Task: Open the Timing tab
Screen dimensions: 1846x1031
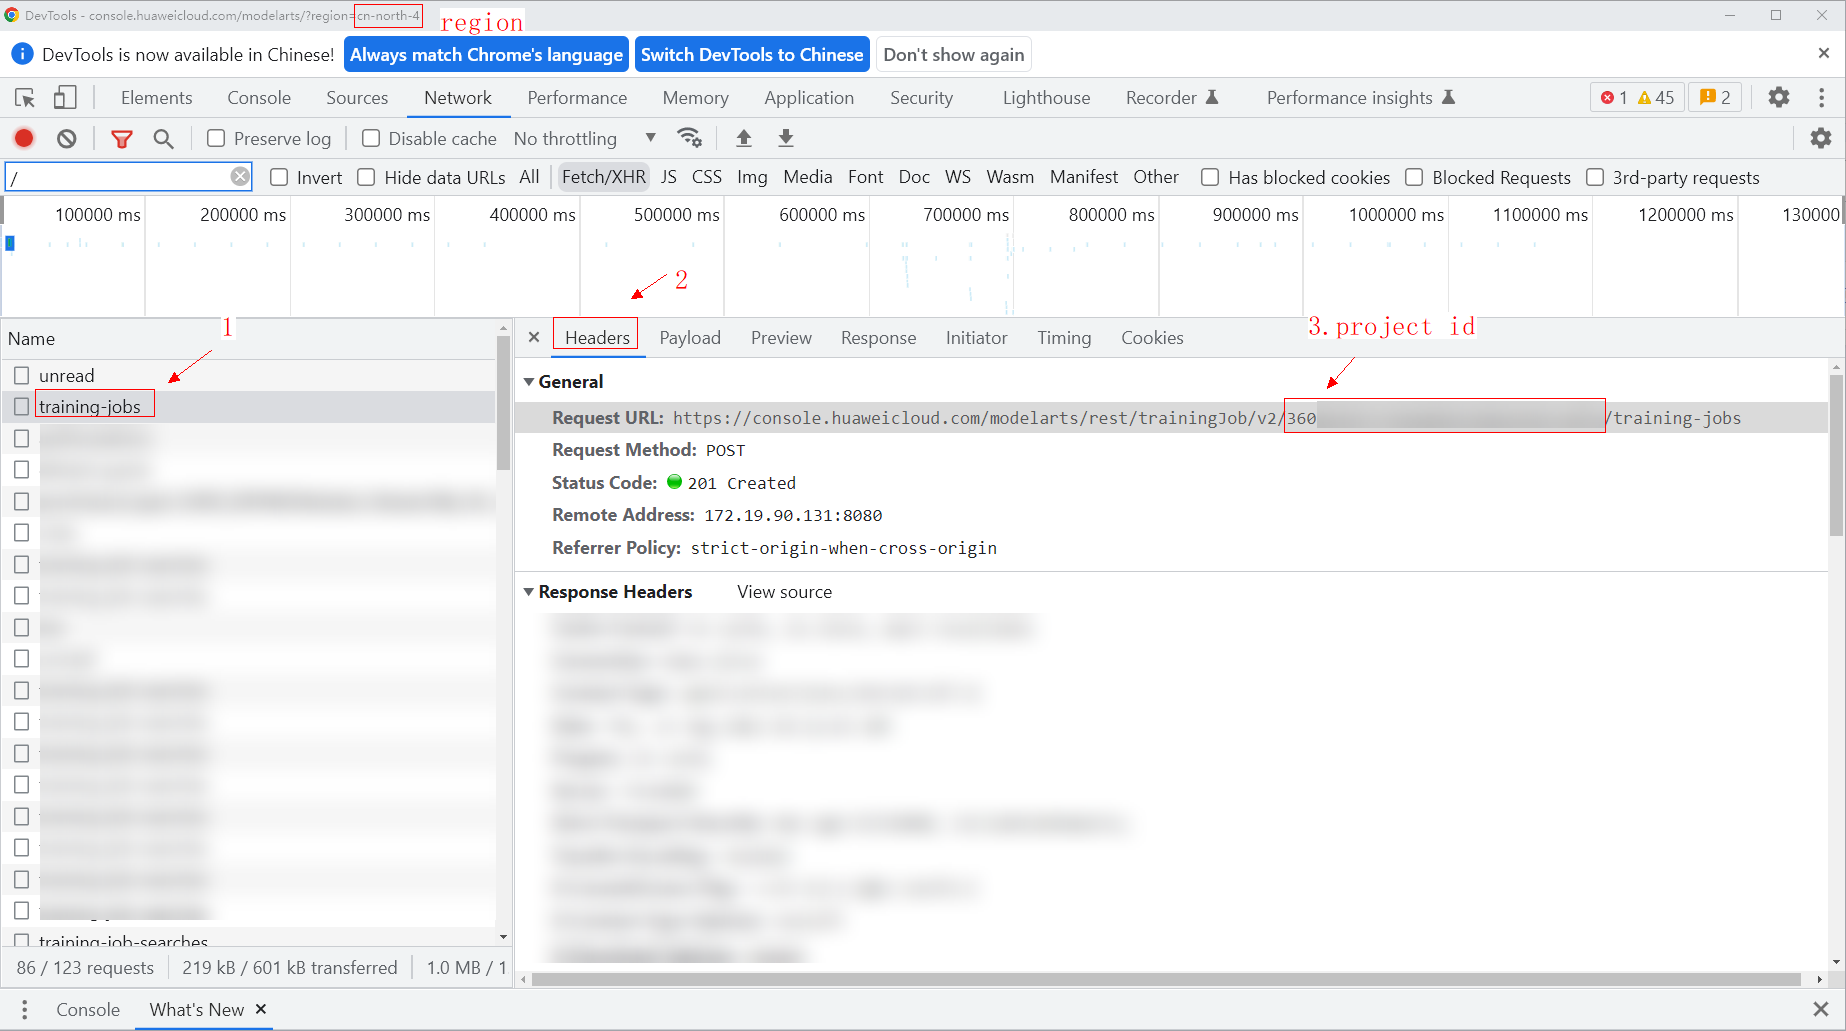Action: pos(1064,337)
